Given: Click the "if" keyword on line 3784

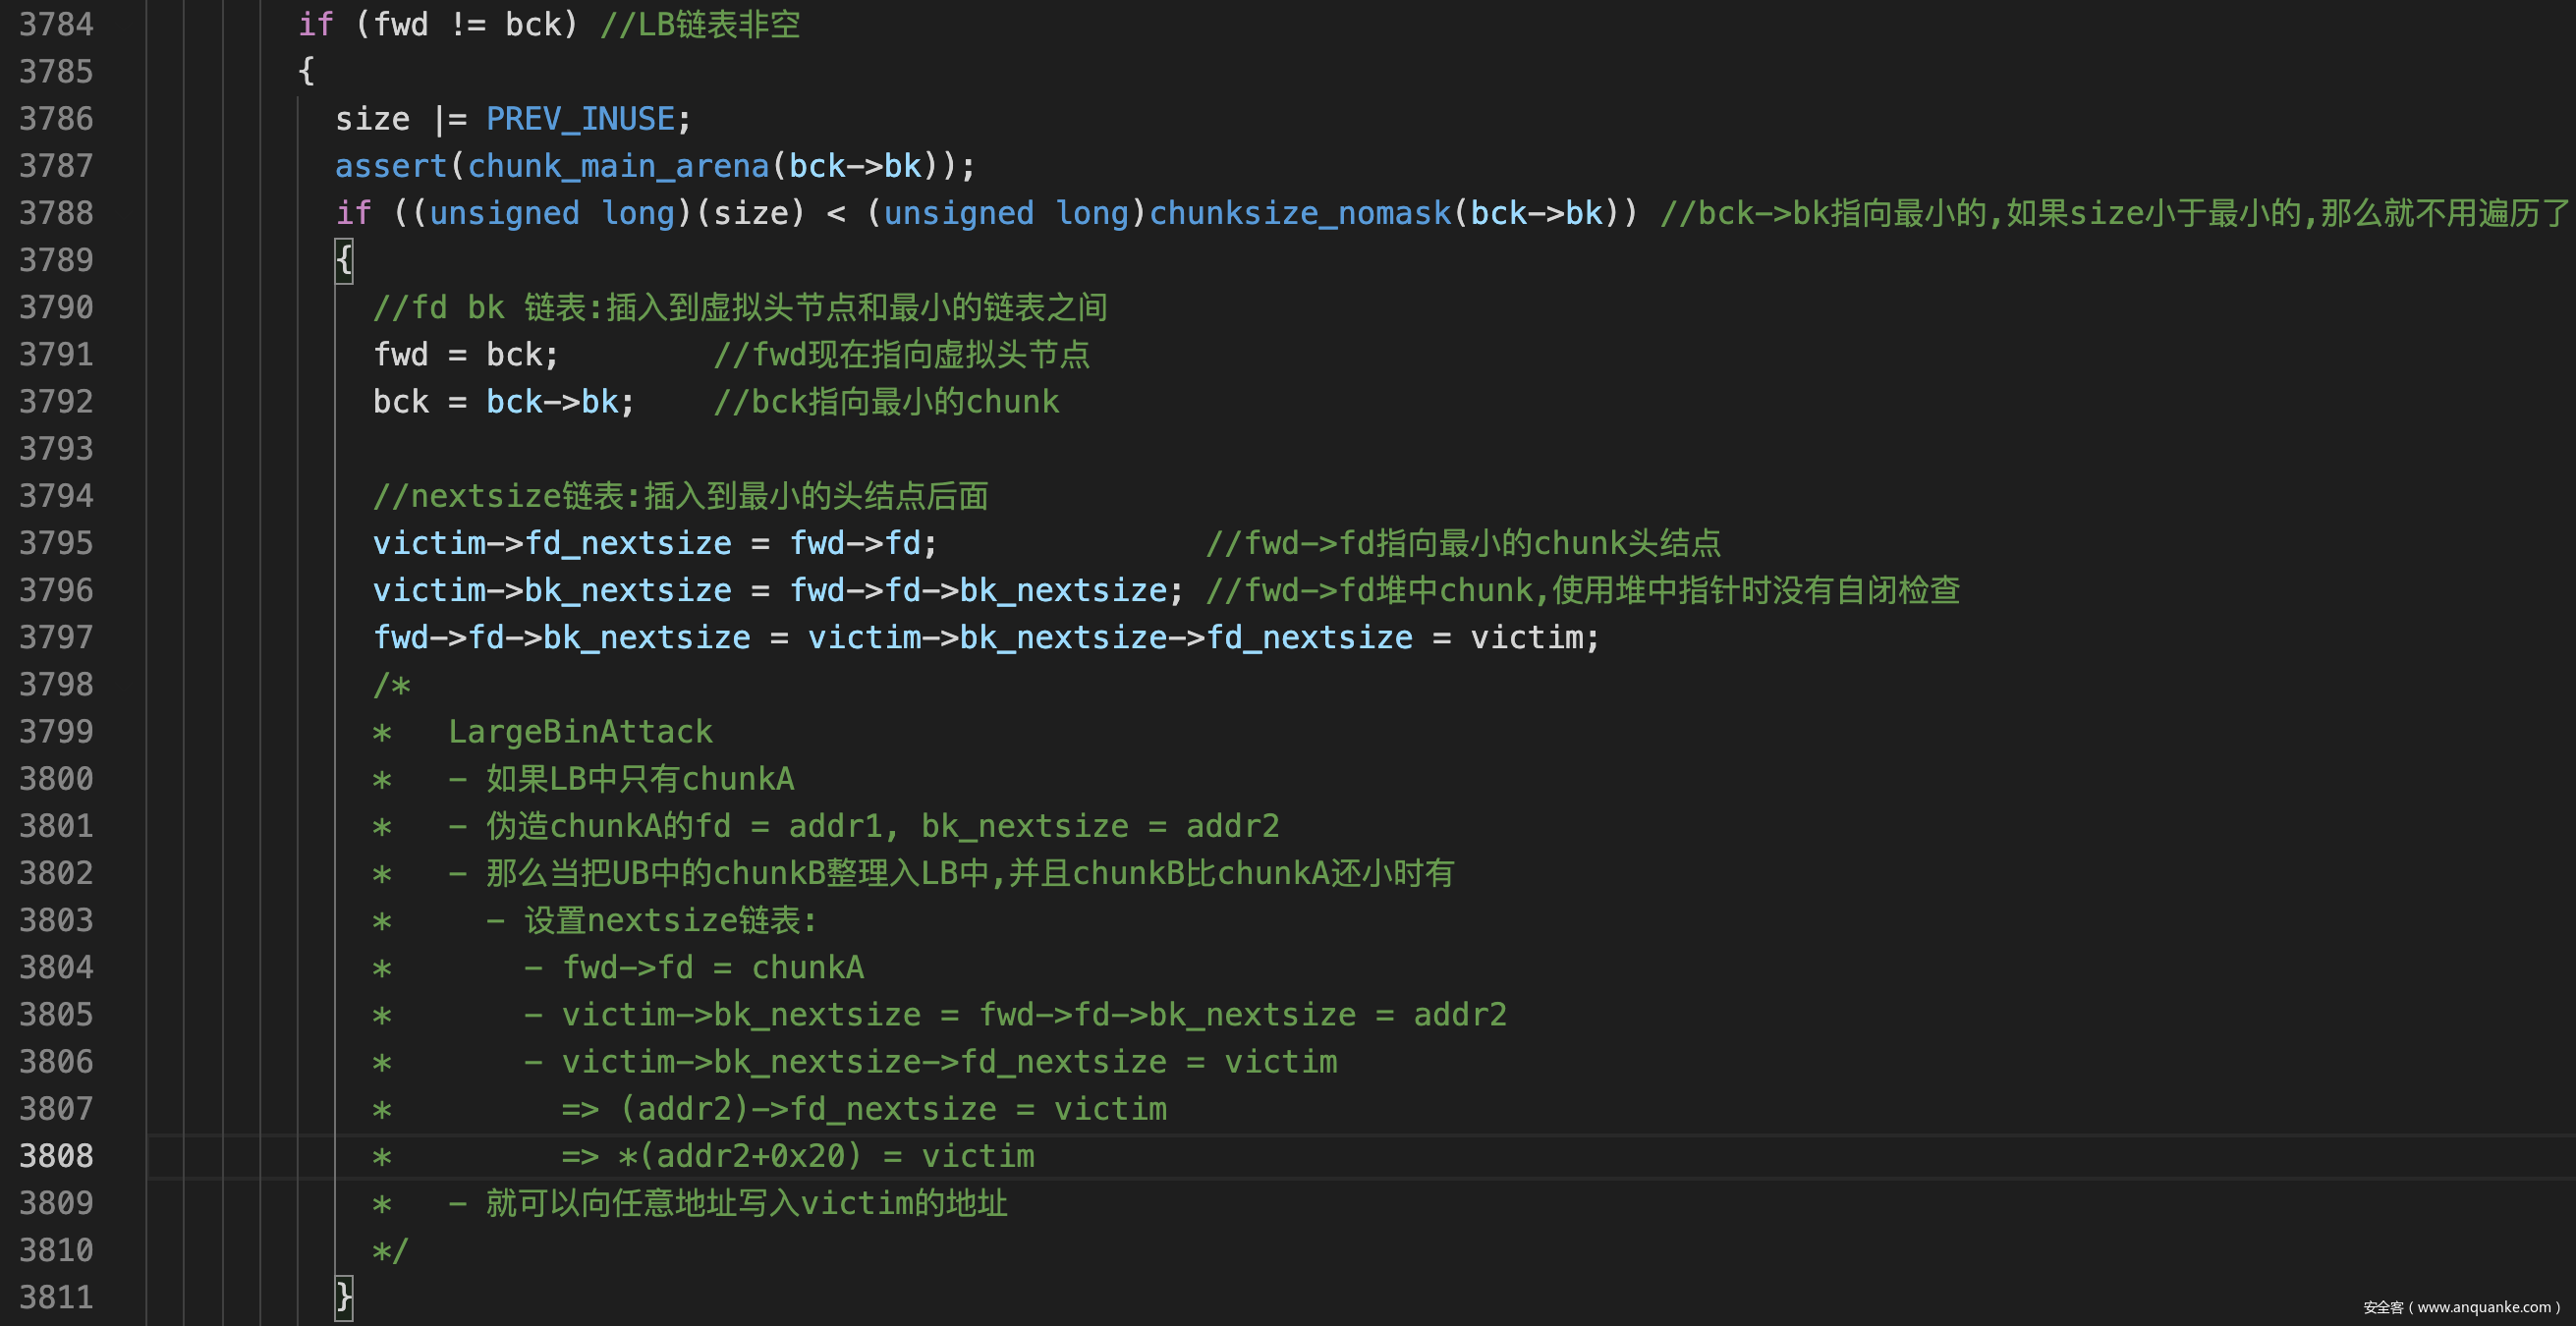Looking at the screenshot, I should click(316, 24).
